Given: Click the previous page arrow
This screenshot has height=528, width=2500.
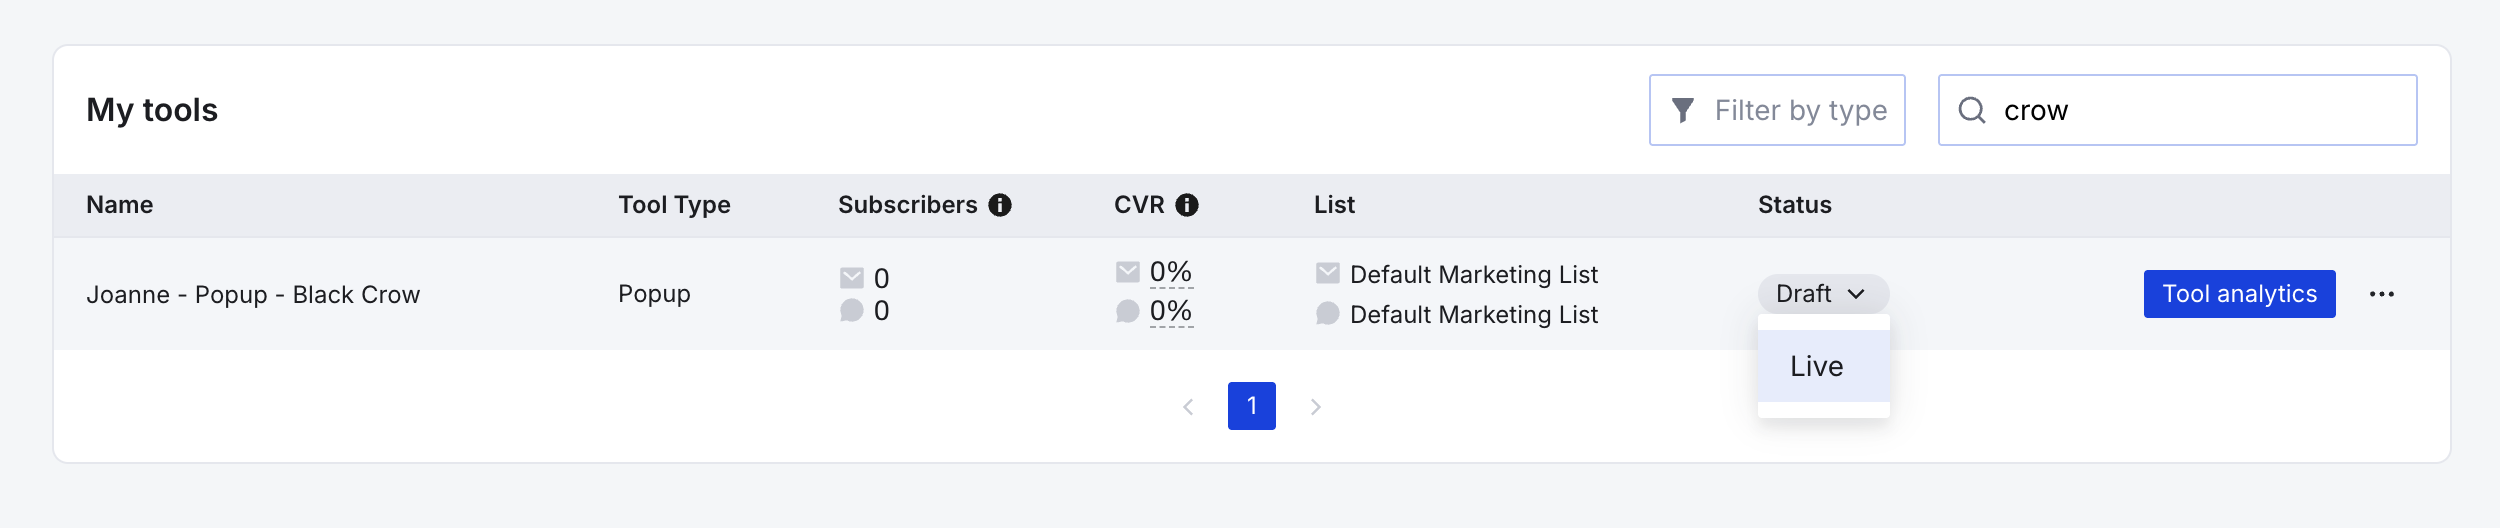Looking at the screenshot, I should pyautogui.click(x=1188, y=407).
